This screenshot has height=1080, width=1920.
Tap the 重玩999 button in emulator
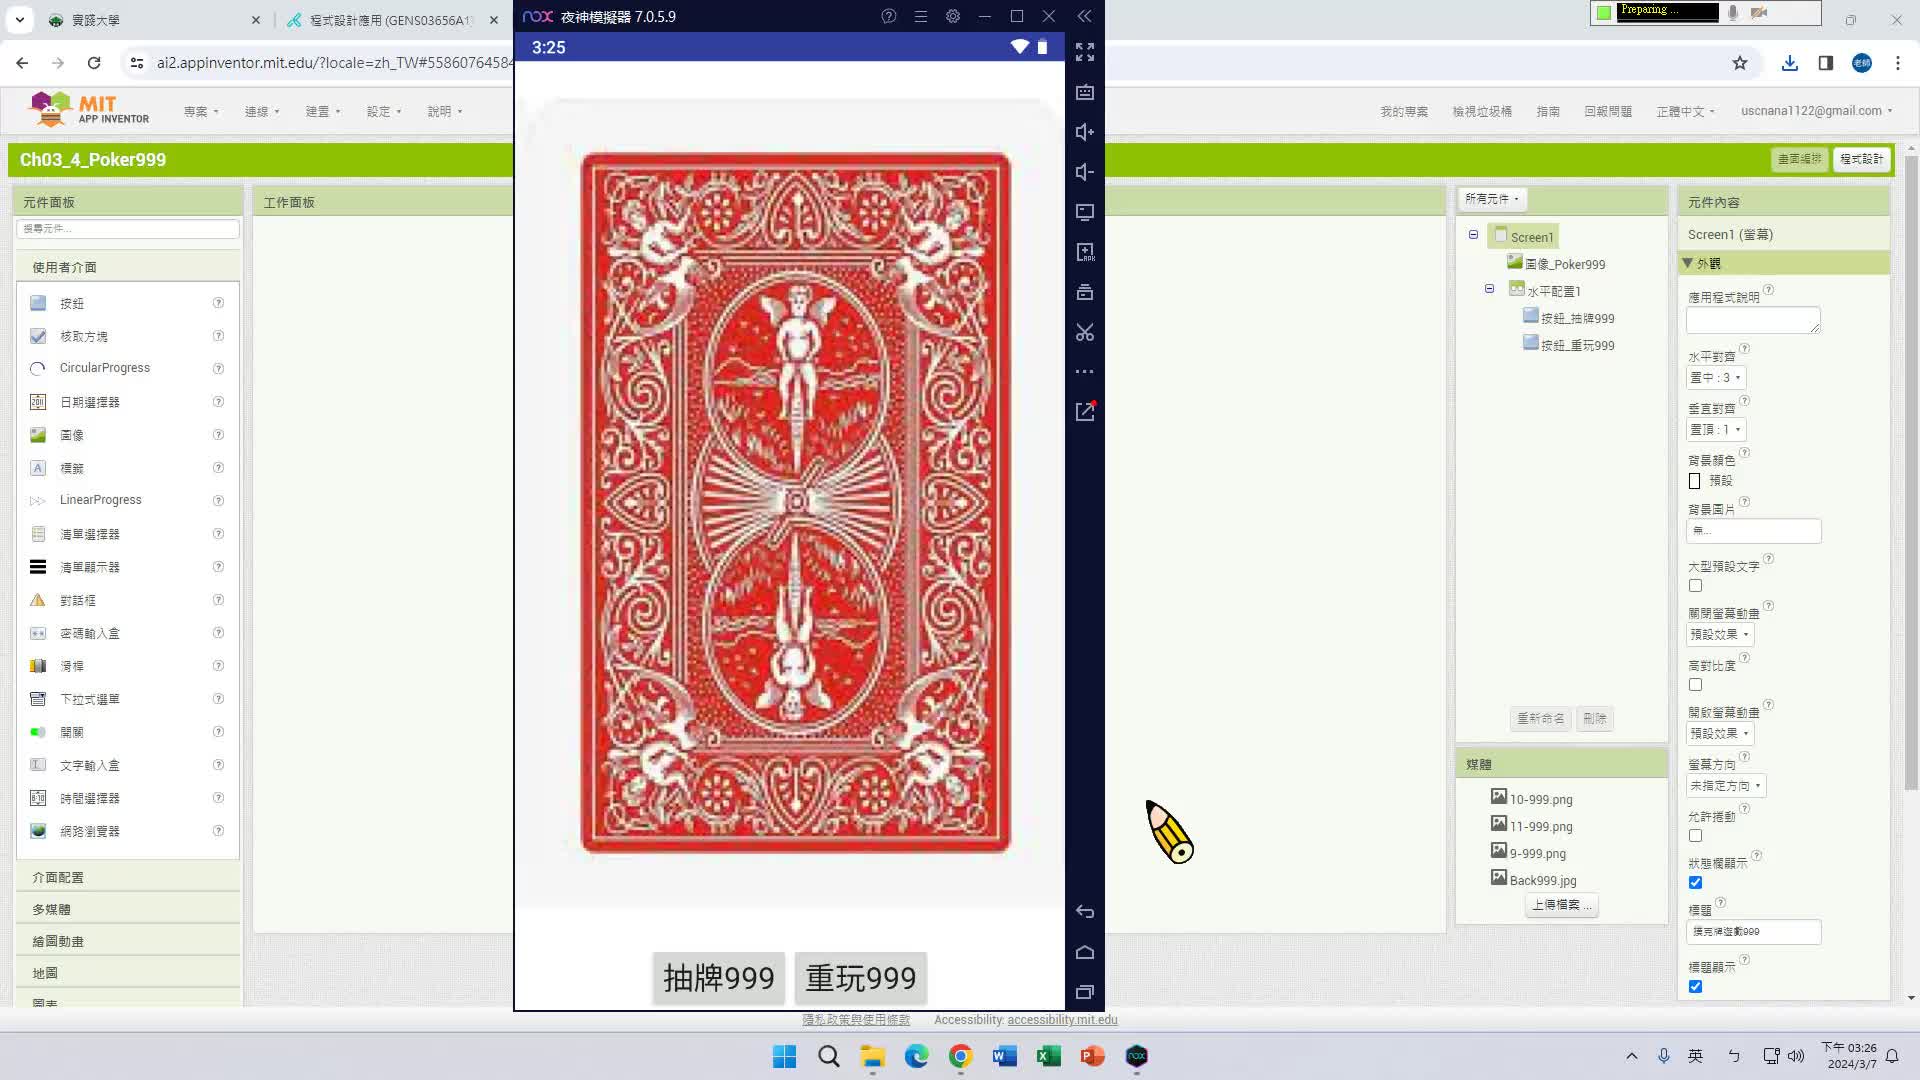point(861,978)
